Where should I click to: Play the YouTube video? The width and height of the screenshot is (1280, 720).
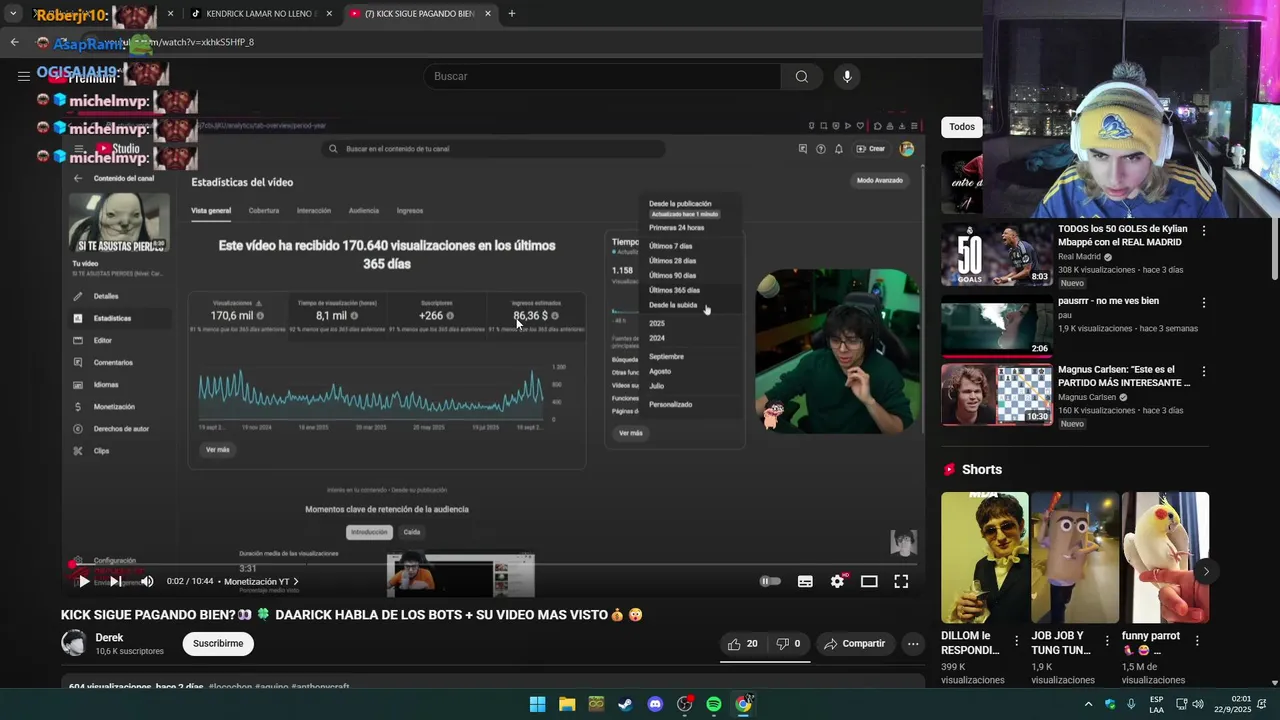coord(84,581)
